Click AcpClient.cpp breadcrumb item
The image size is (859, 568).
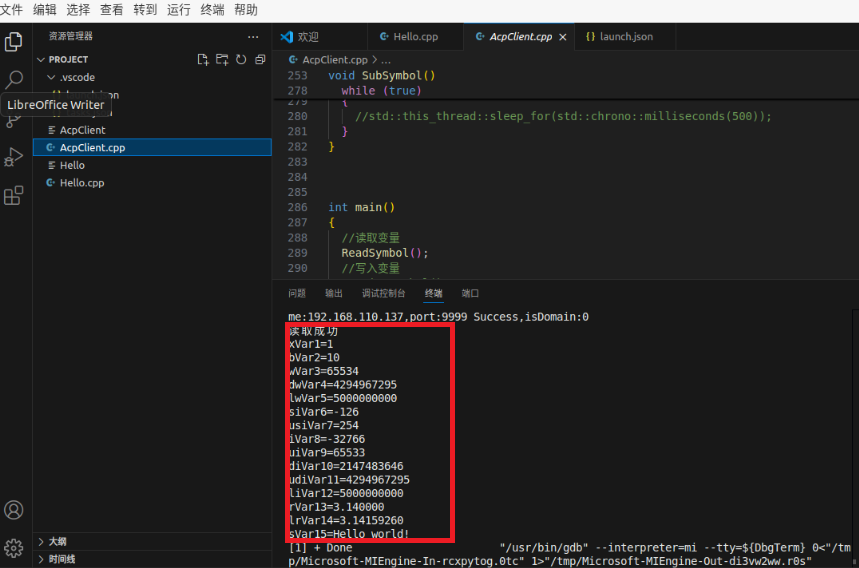coord(335,60)
